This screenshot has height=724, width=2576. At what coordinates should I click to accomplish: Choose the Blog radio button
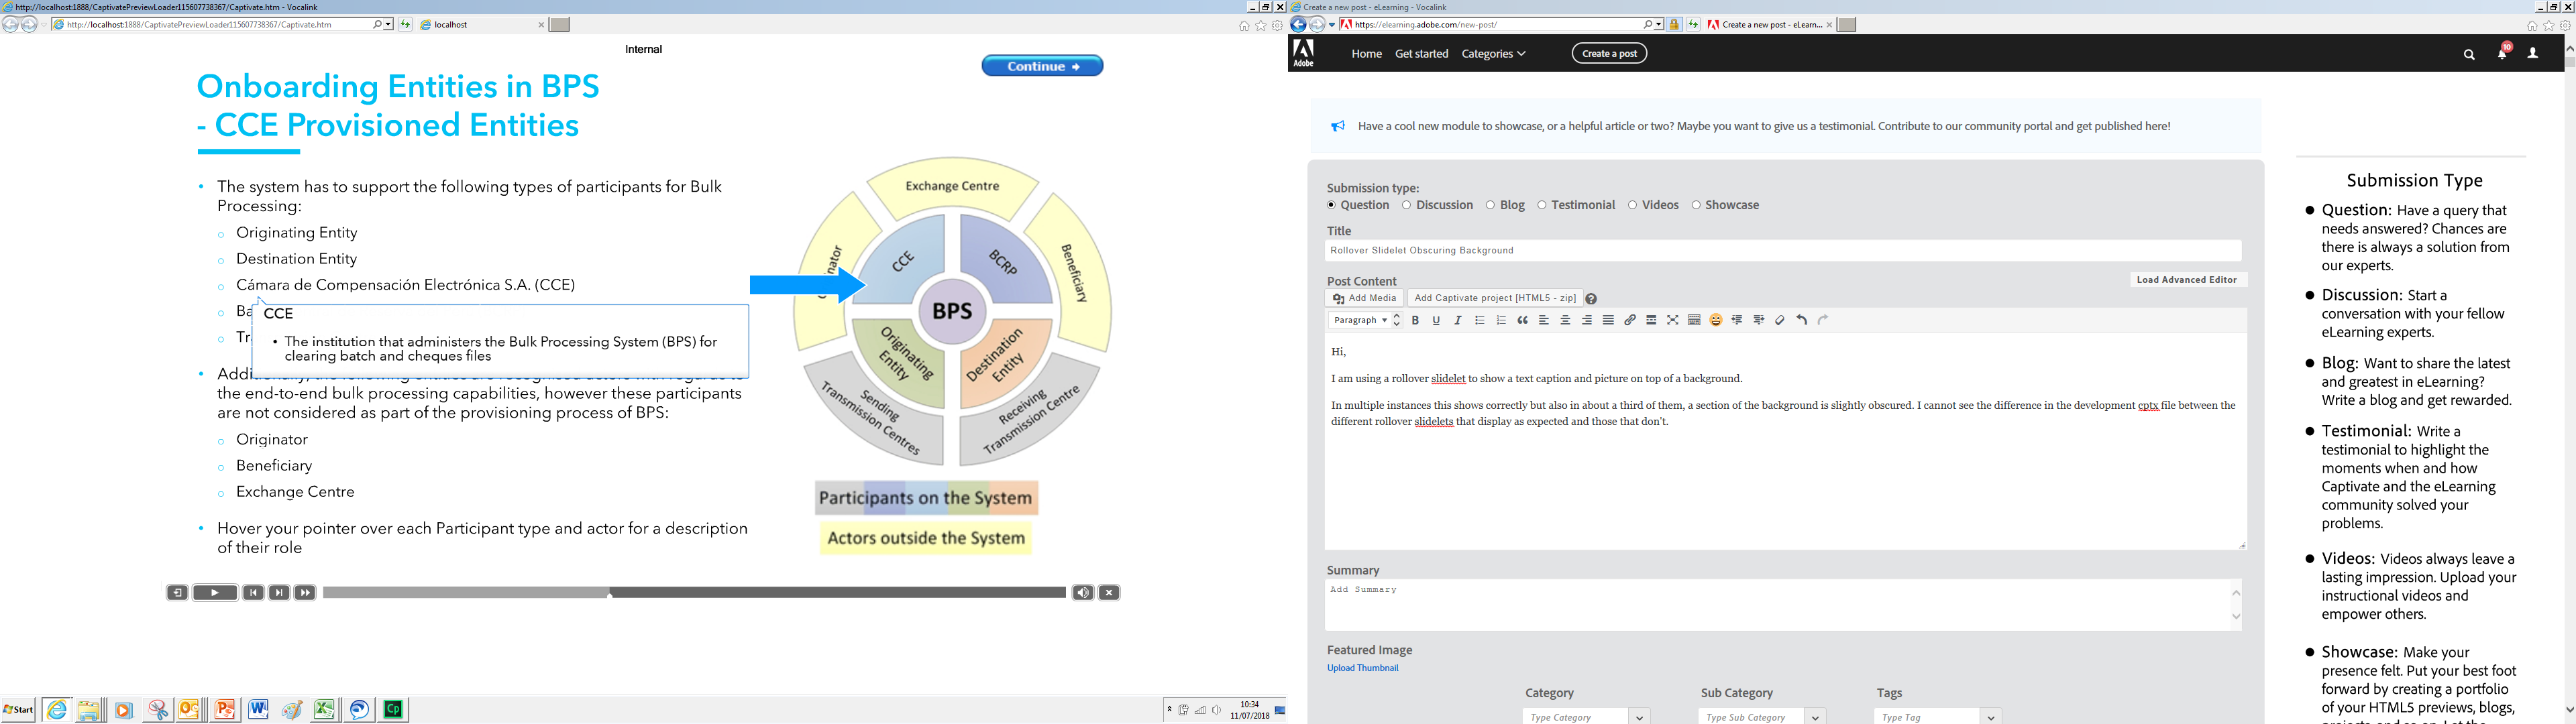pos(1490,205)
